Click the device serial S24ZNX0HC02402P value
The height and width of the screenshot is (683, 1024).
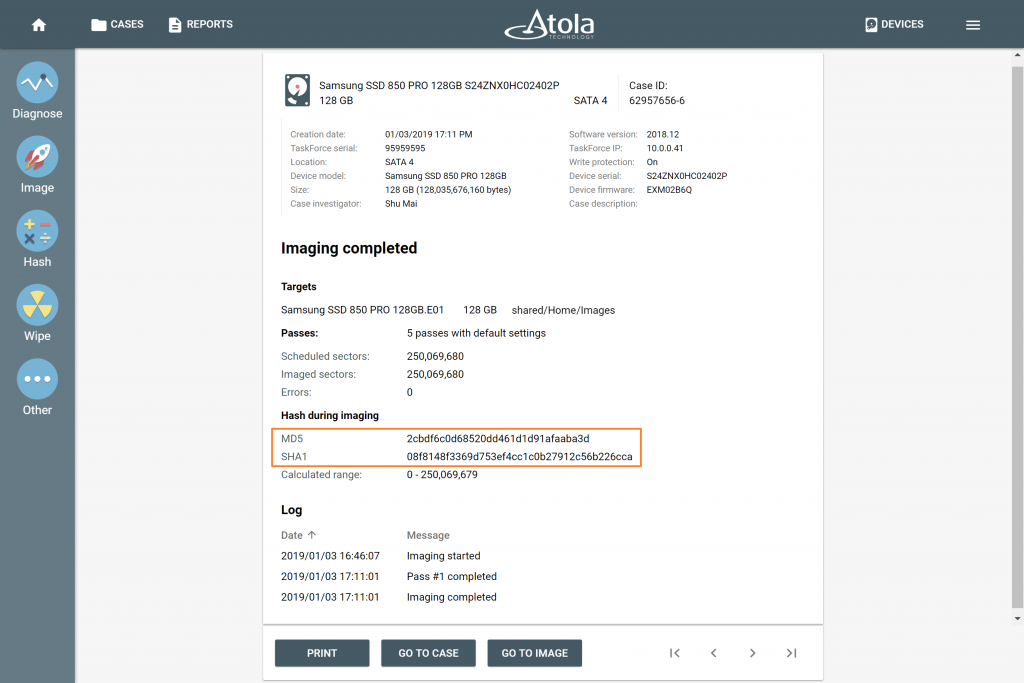(x=686, y=176)
